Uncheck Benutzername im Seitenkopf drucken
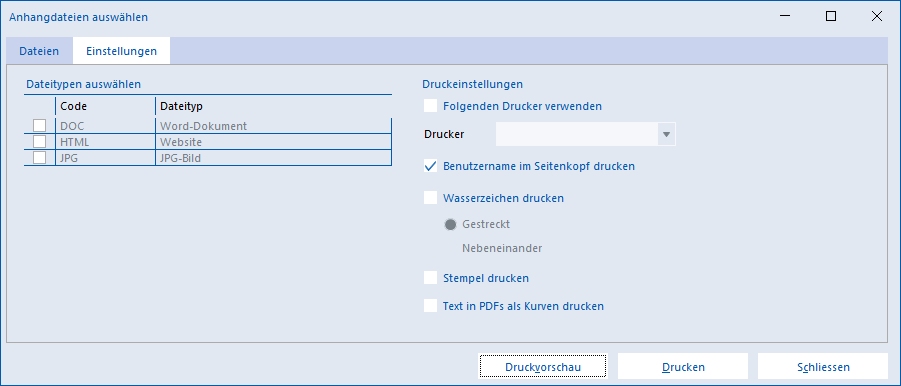Screen dimensions: 901x386 [x=430, y=166]
